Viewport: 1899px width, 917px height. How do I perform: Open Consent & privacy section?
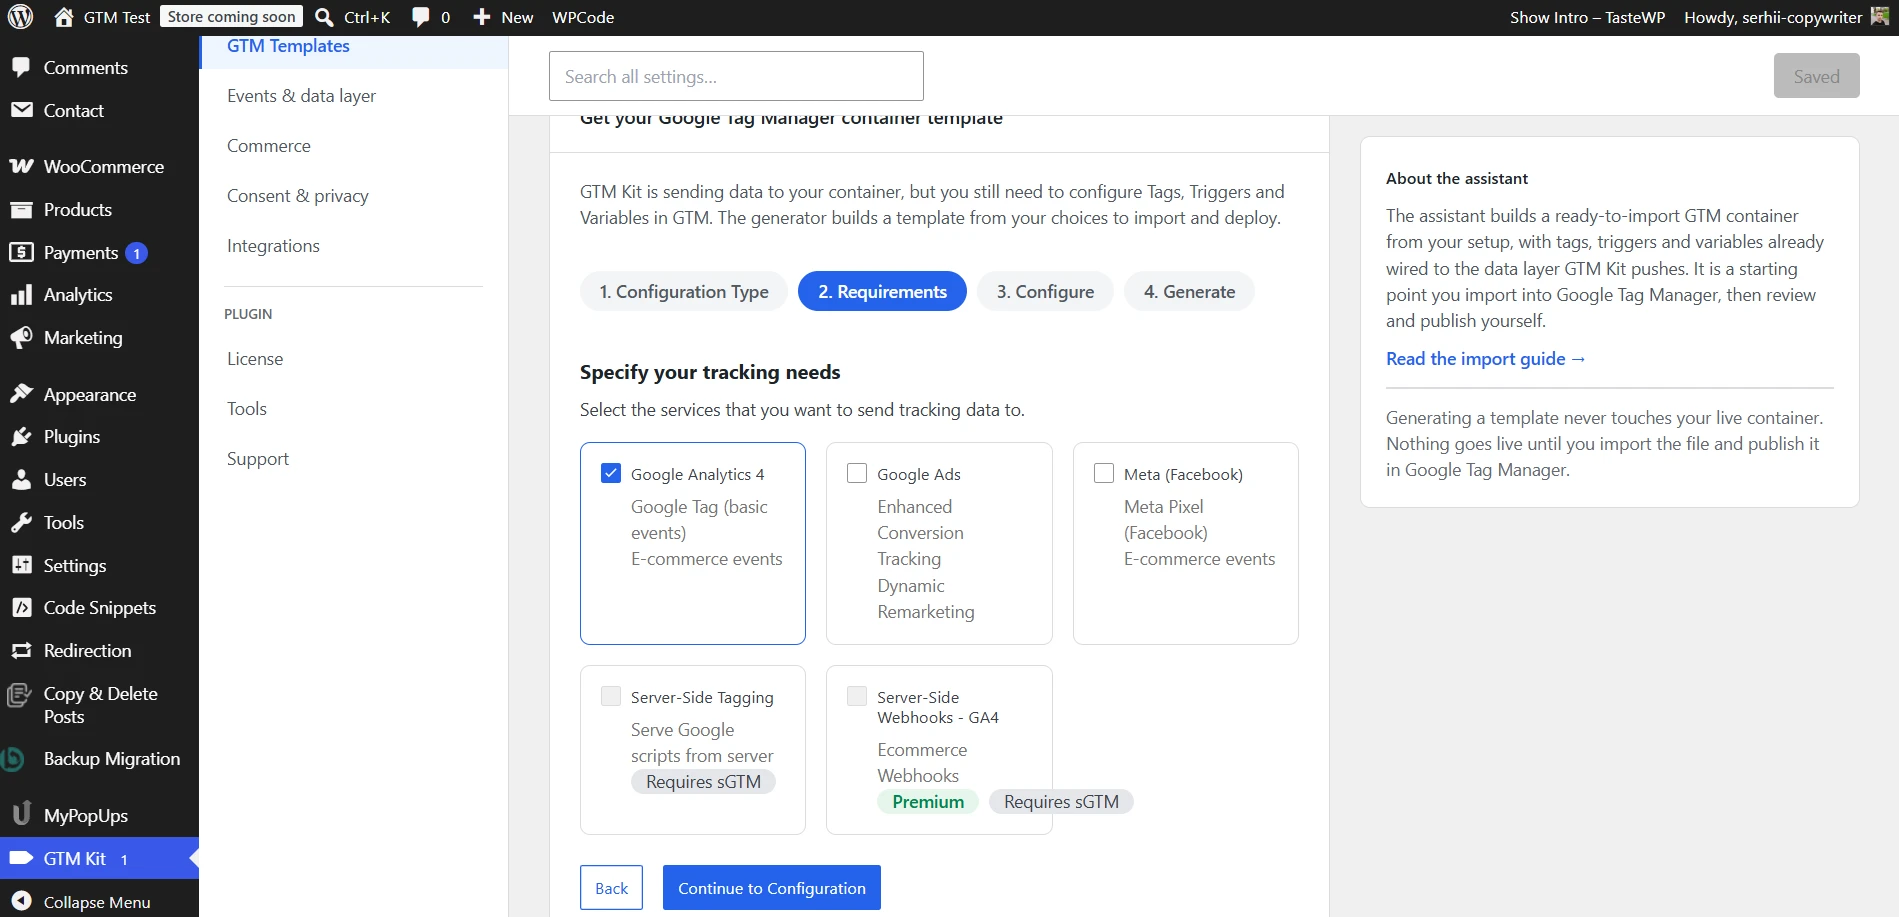tap(297, 196)
